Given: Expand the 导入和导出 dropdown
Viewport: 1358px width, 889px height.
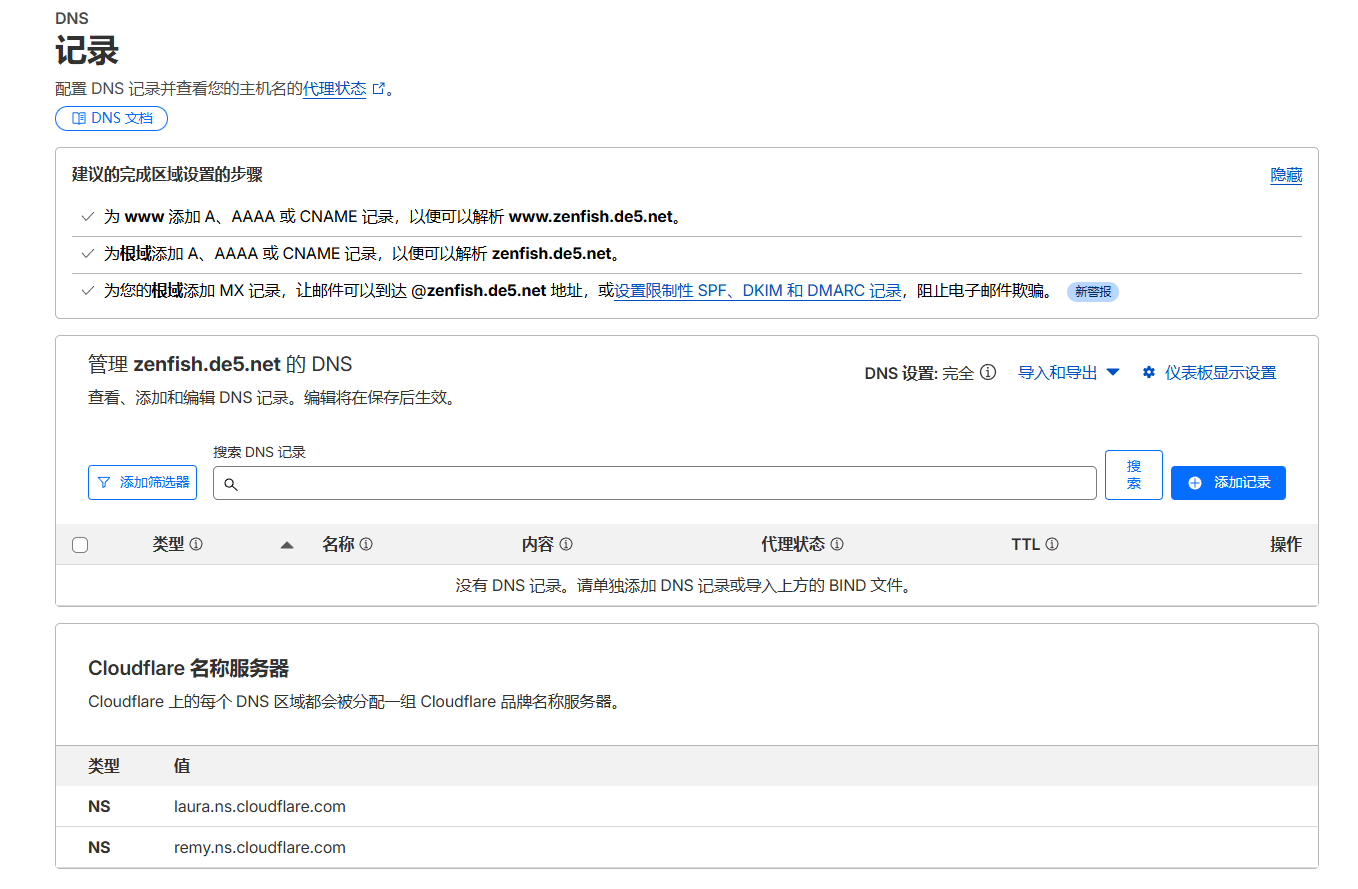Looking at the screenshot, I should pos(1068,372).
